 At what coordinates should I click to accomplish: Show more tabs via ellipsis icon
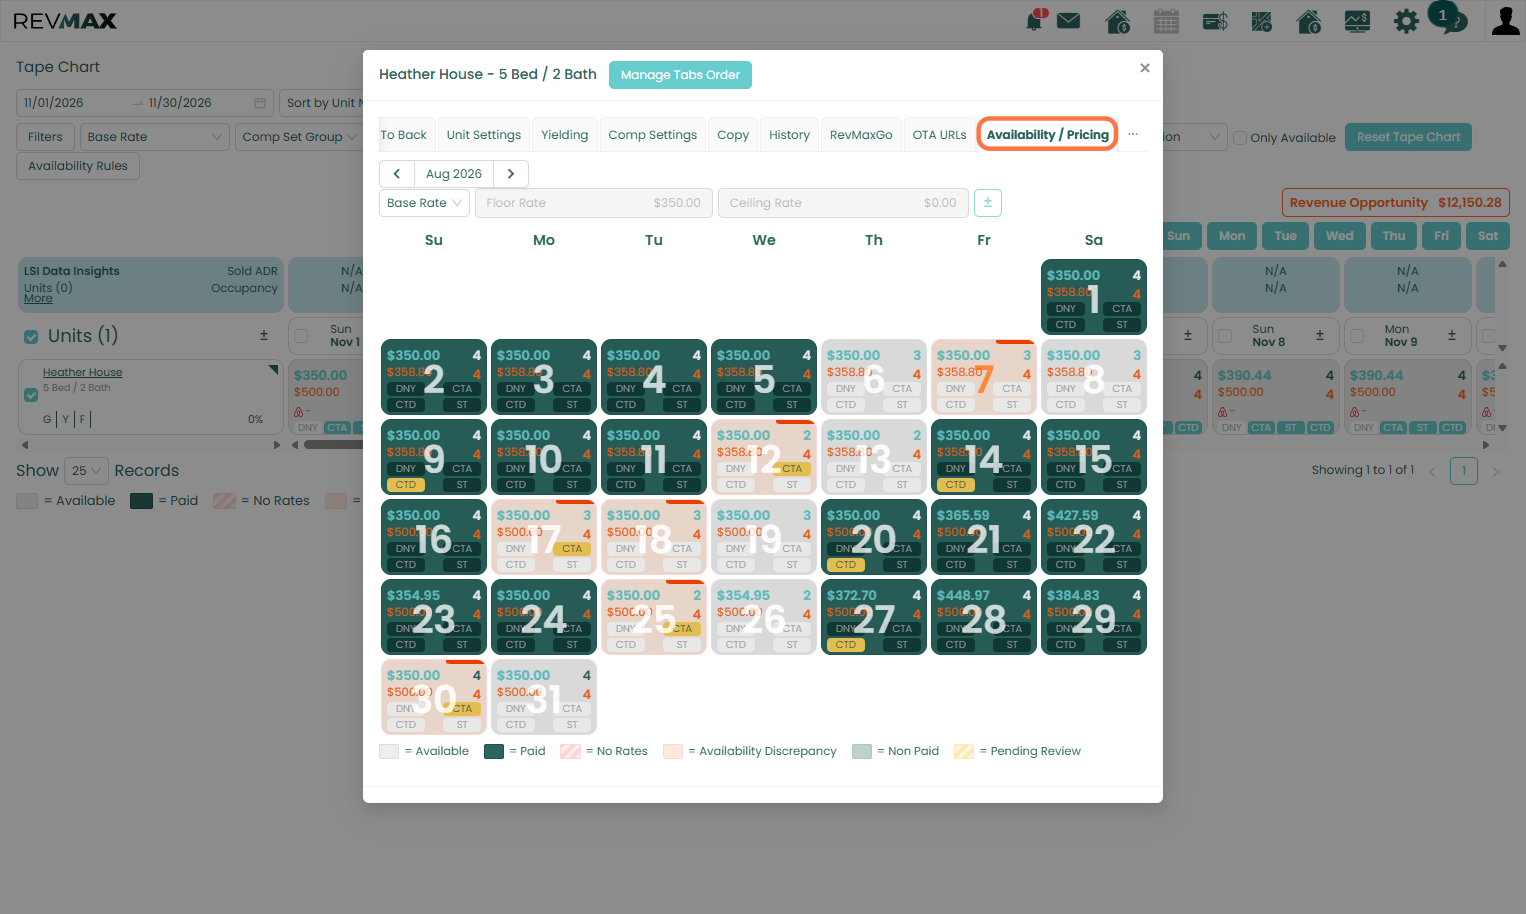(1133, 134)
